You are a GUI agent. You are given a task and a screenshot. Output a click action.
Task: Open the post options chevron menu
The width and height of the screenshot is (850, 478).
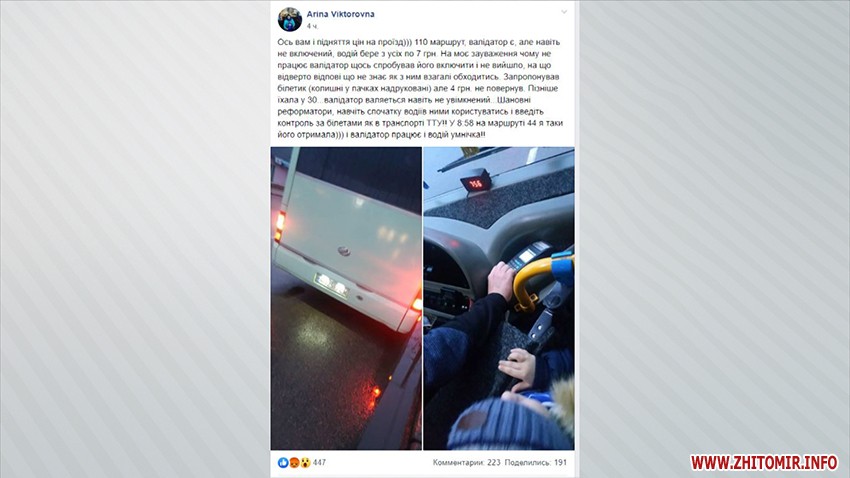(x=564, y=12)
